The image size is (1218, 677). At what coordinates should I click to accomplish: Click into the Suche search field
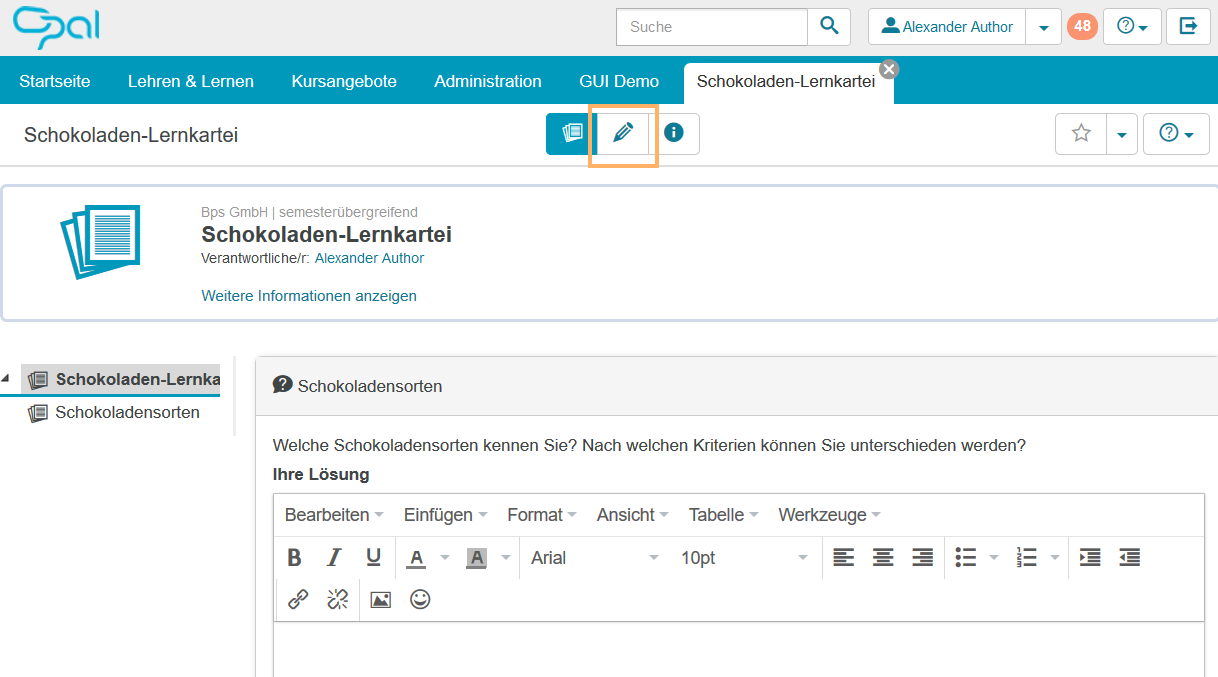pos(711,26)
